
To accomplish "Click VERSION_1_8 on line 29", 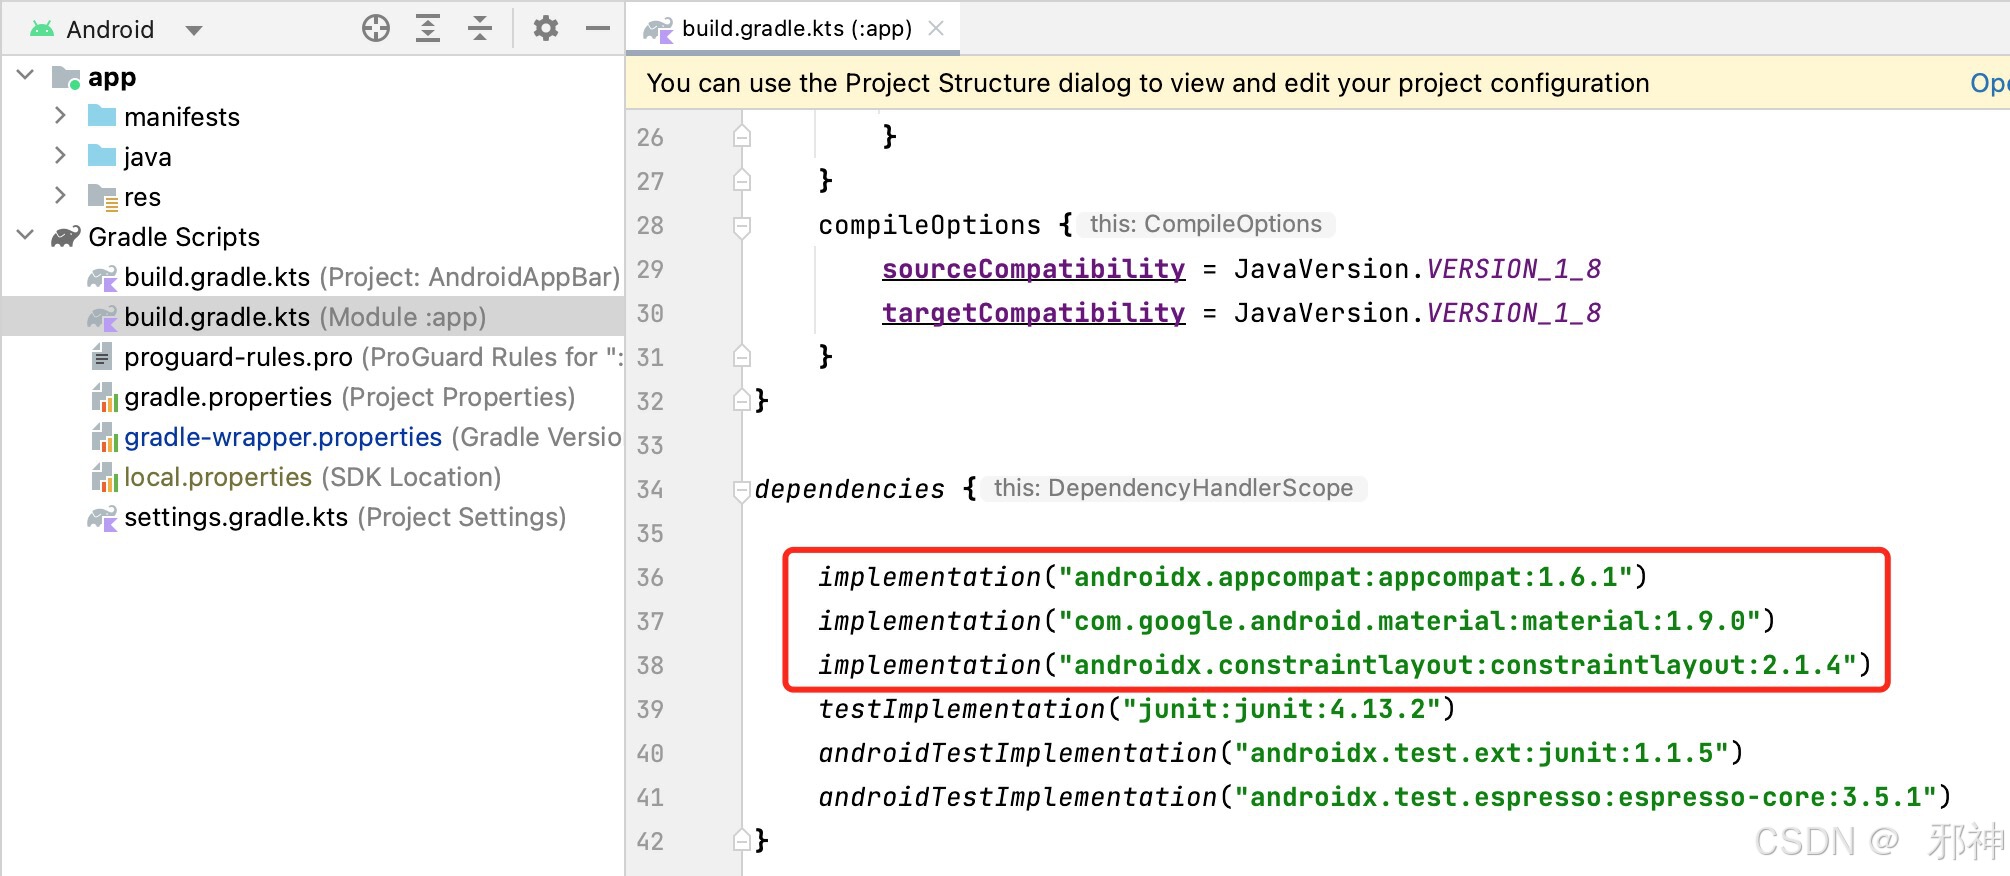I will pos(1514,269).
